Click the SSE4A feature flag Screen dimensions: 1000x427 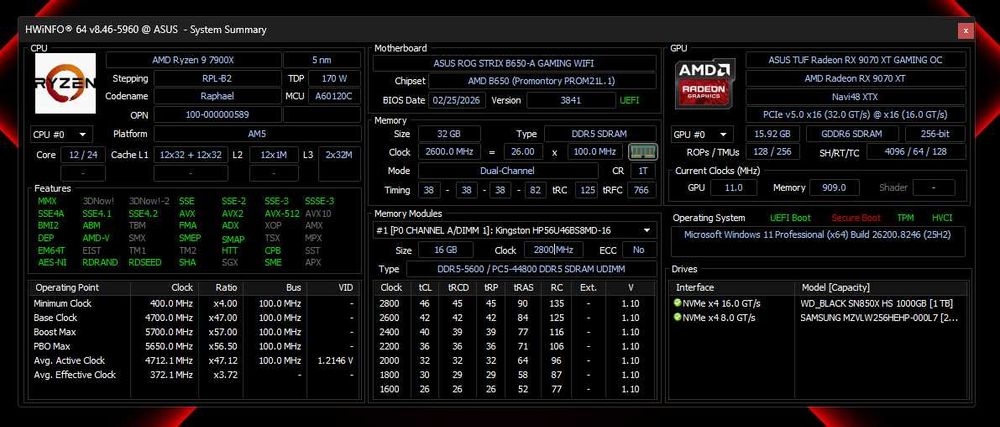50,214
